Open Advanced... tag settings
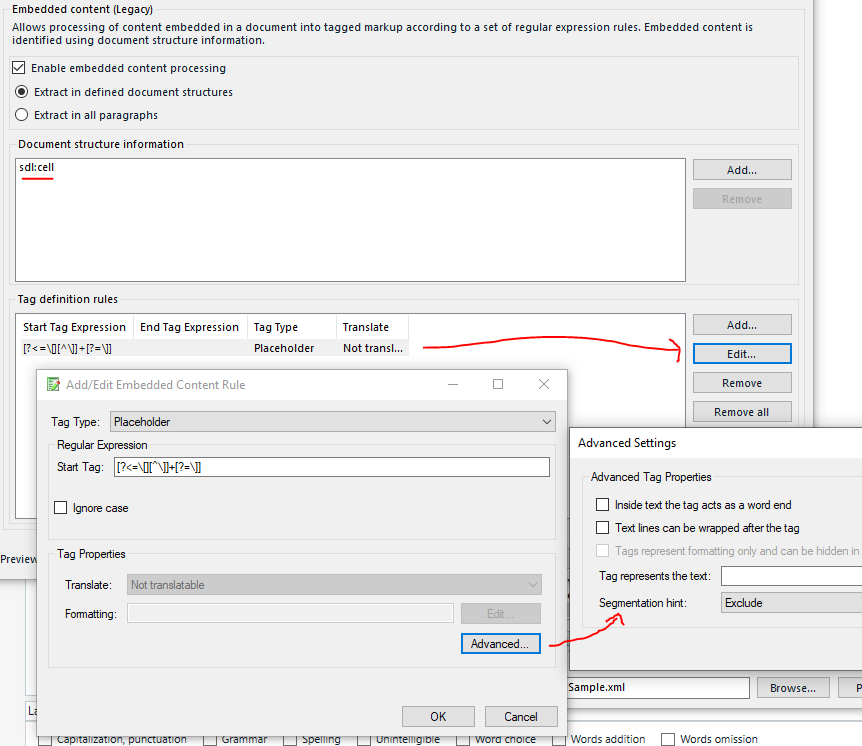Screen dimensions: 862x746 (x=500, y=644)
